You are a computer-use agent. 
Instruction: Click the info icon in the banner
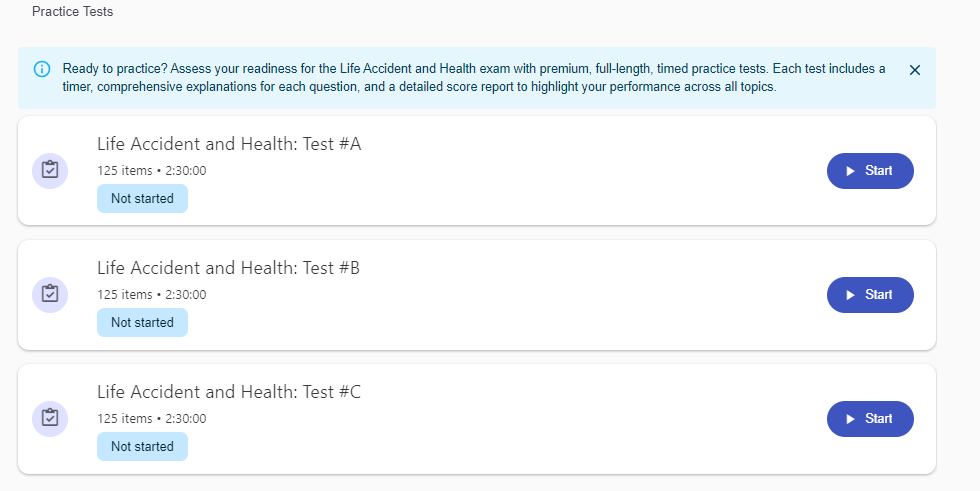[42, 69]
